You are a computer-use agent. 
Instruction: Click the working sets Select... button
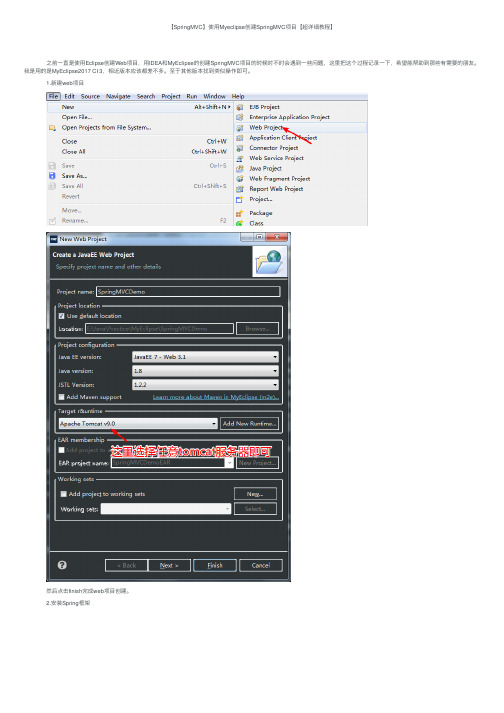255,509
